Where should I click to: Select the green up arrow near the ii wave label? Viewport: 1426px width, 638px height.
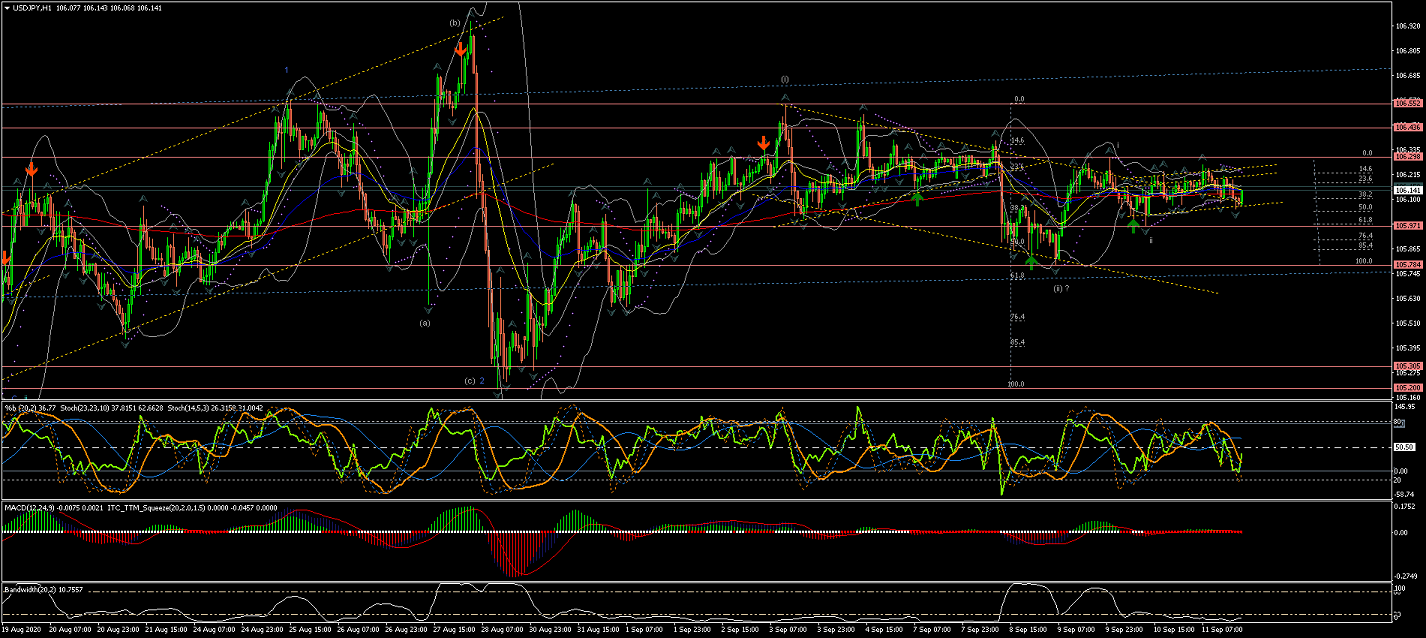click(x=1133, y=226)
